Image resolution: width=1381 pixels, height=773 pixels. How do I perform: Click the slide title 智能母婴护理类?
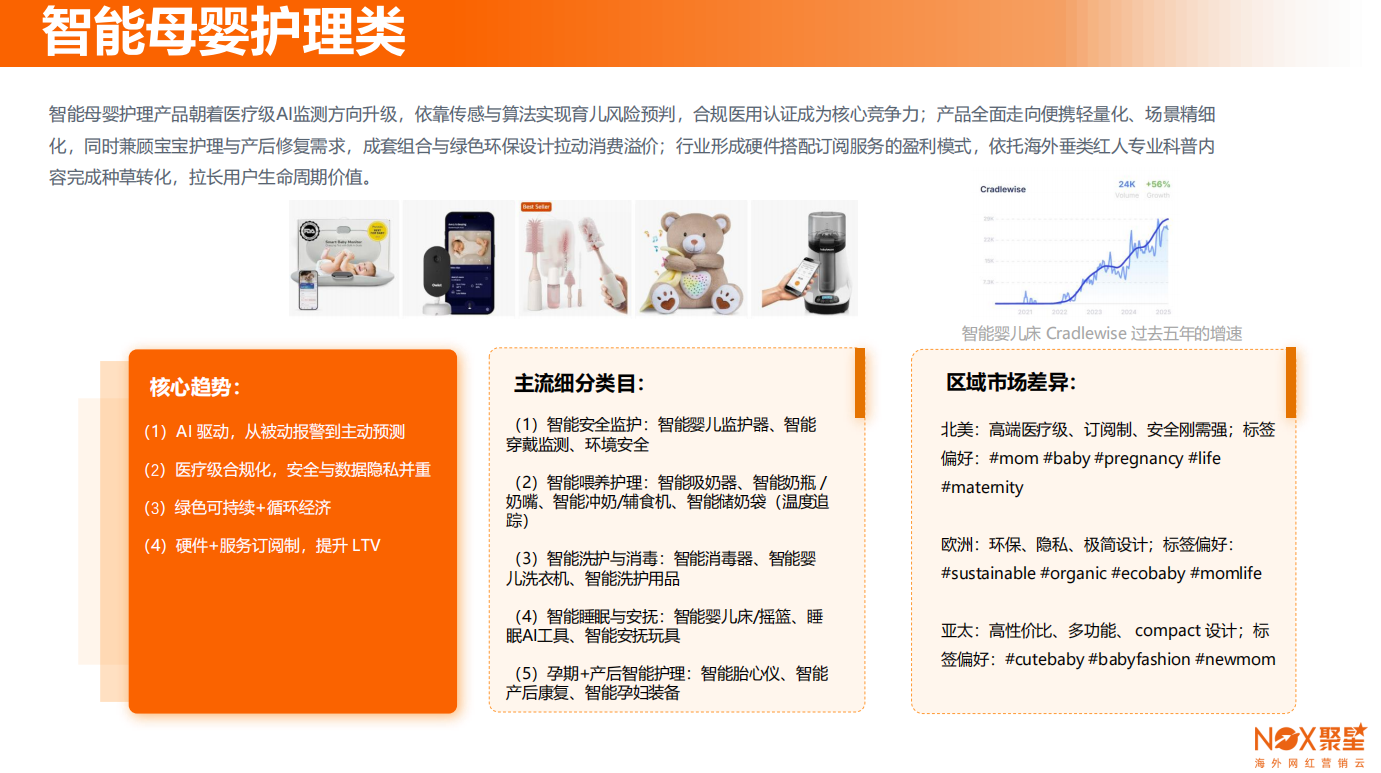tap(223, 32)
